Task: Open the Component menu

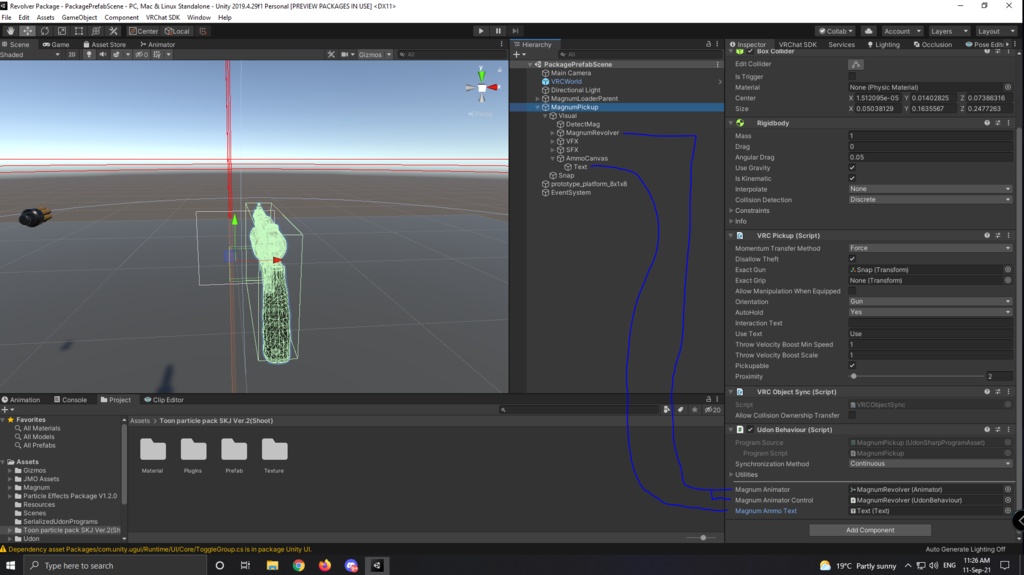Action: [x=121, y=18]
